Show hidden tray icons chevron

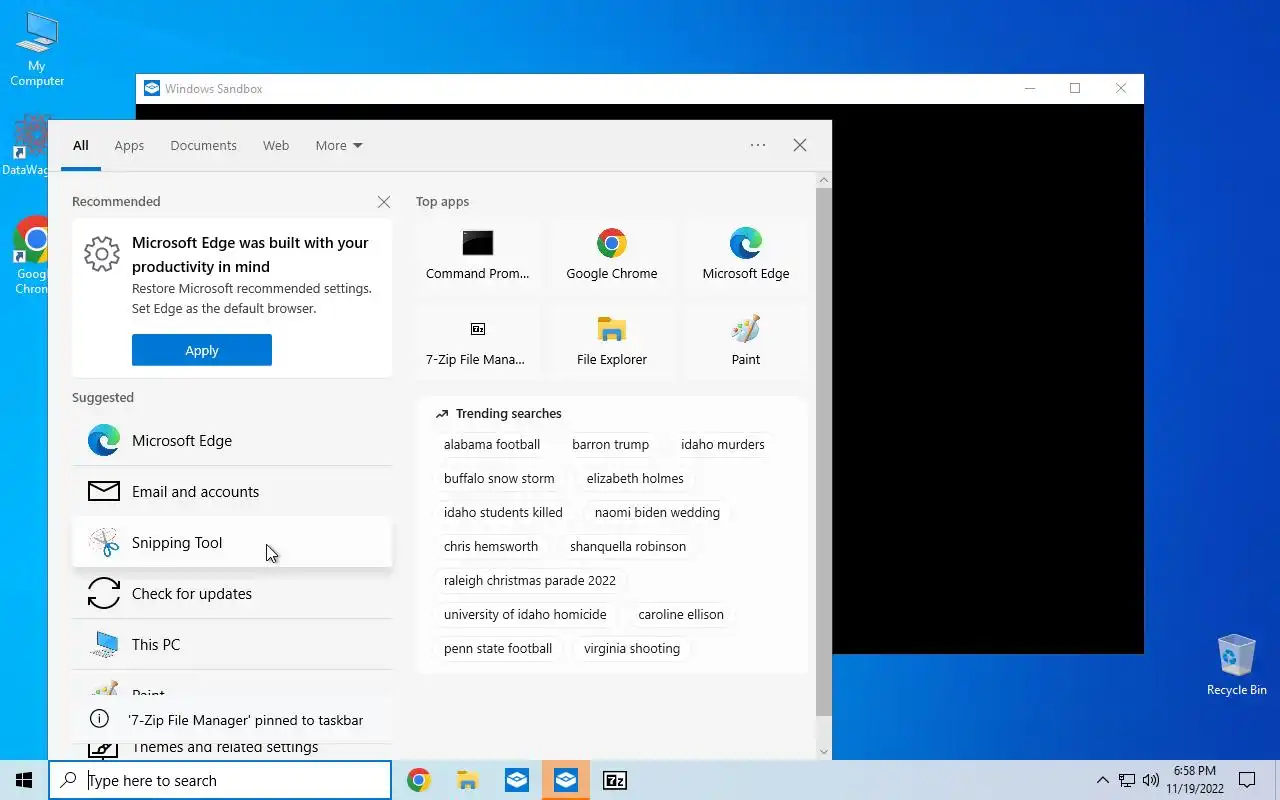[x=1103, y=780]
